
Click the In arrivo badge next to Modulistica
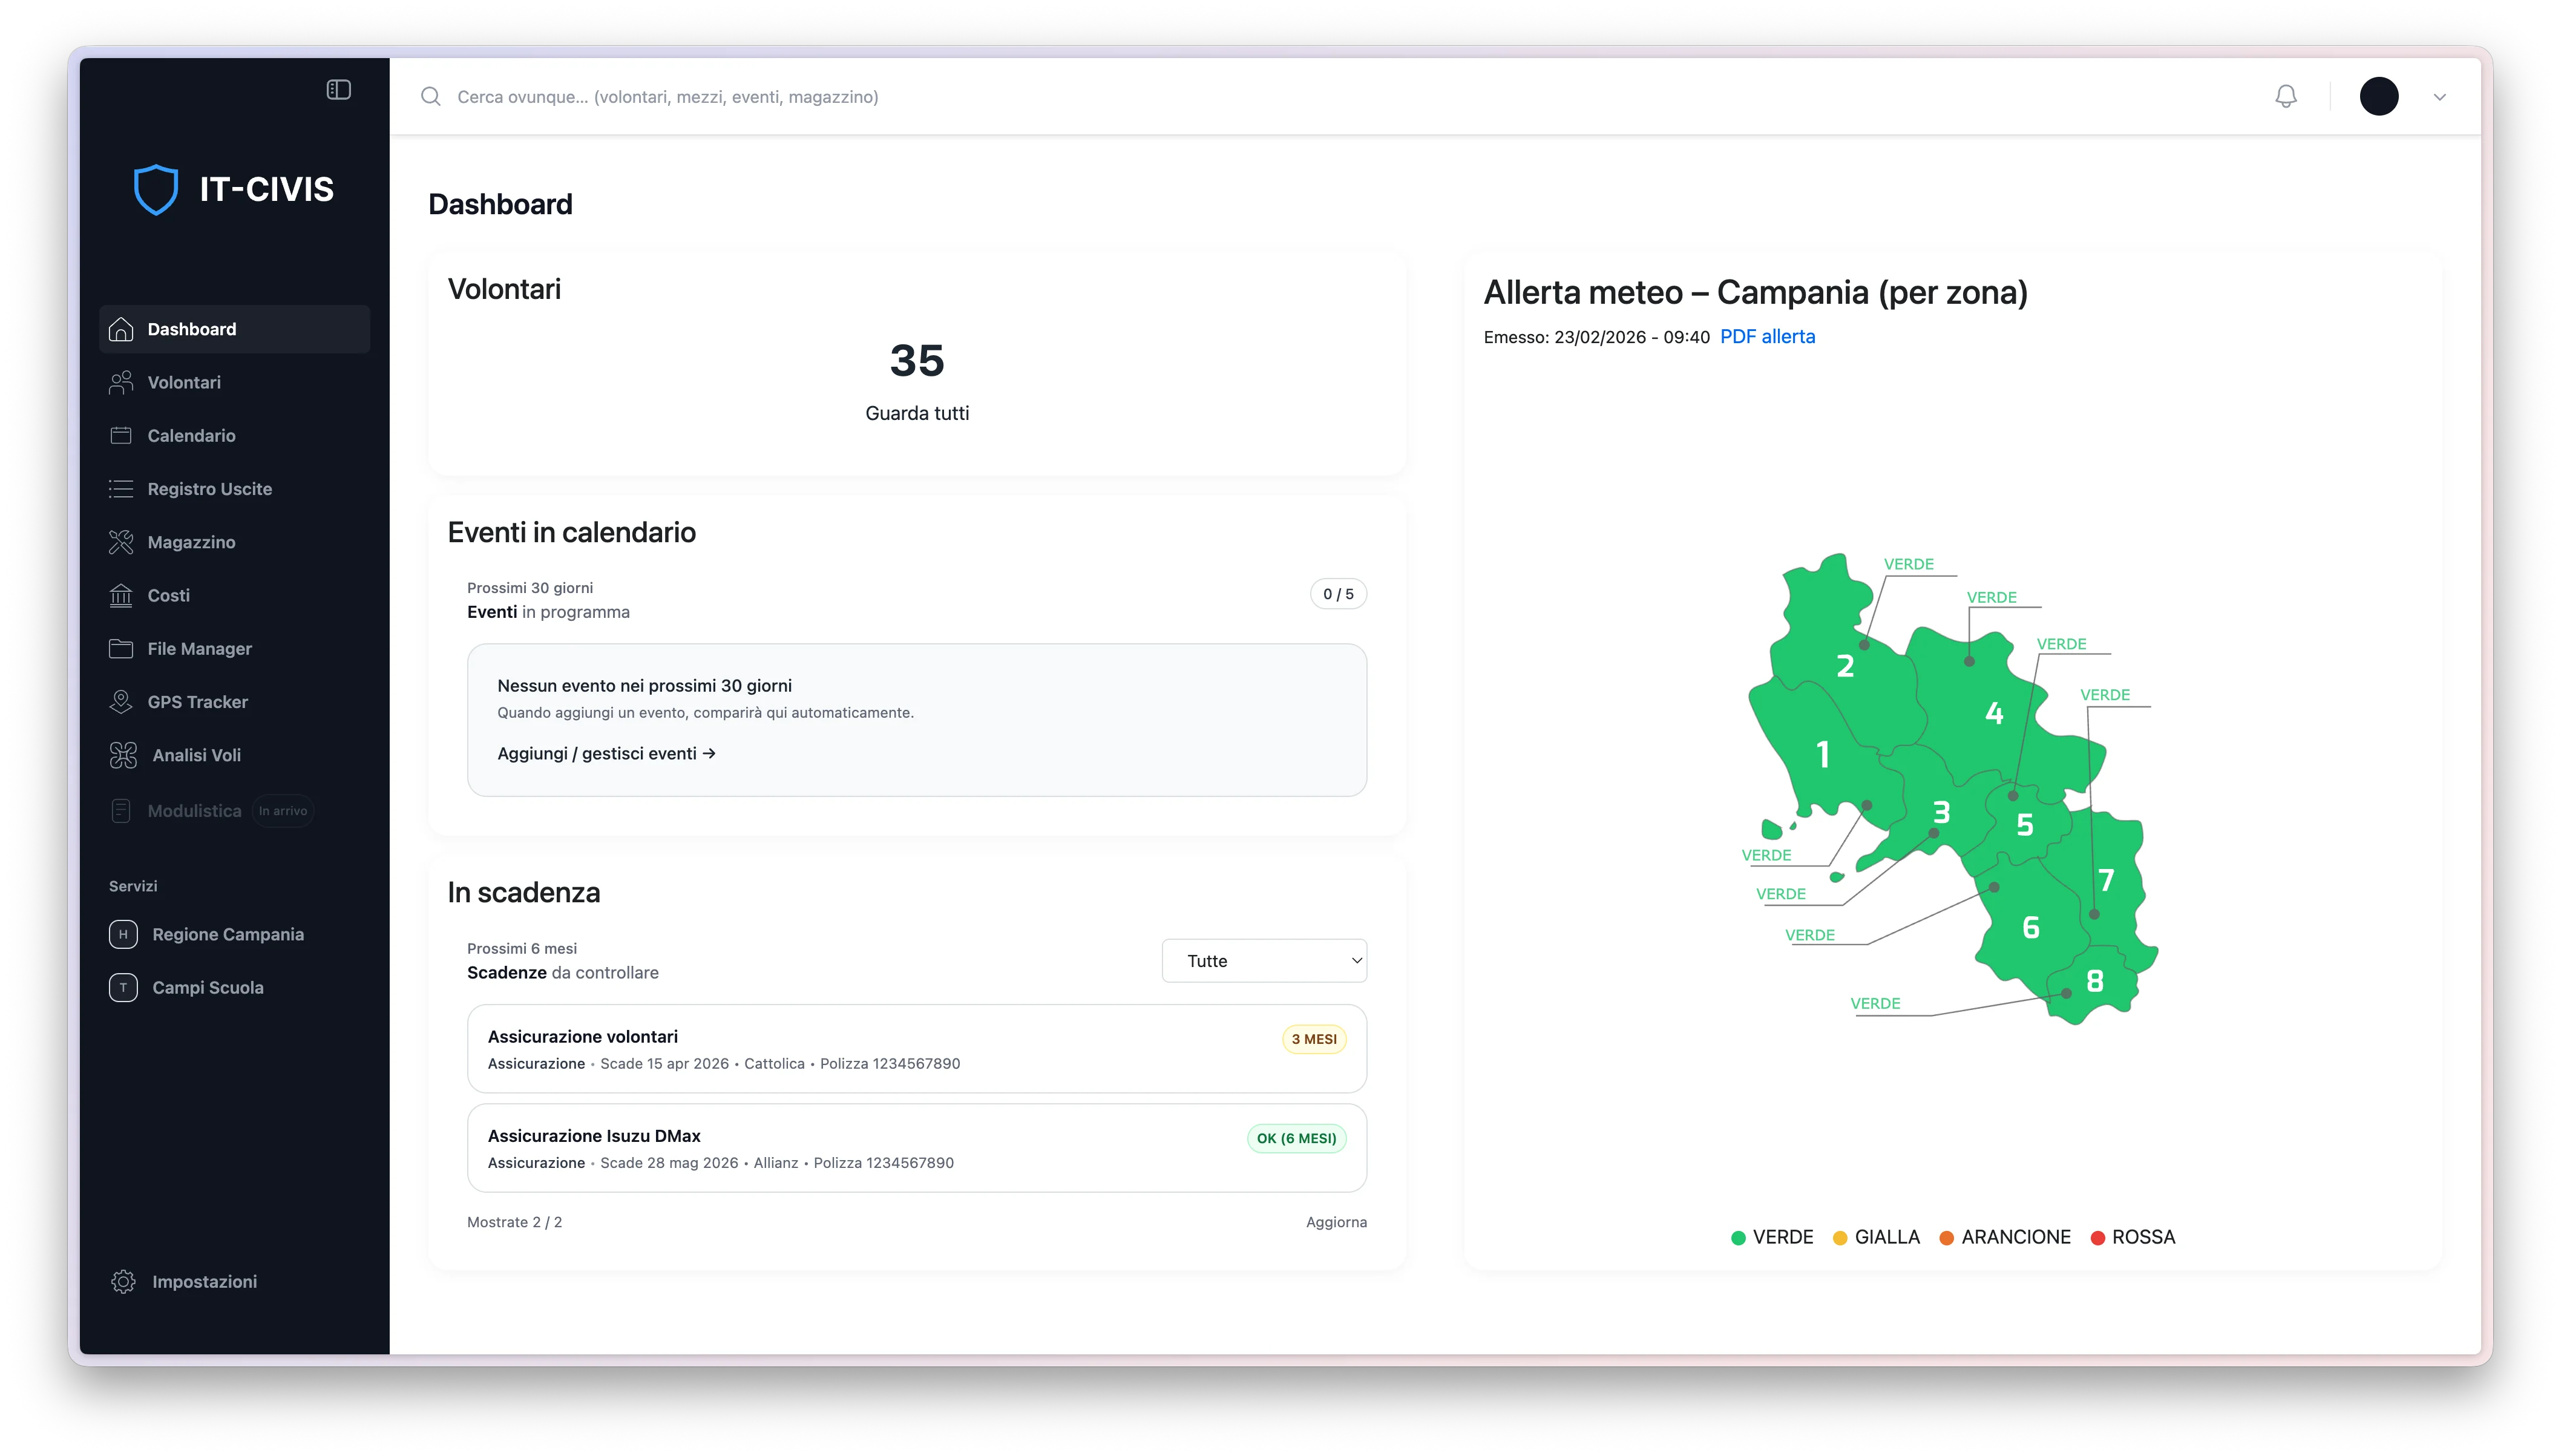[283, 811]
